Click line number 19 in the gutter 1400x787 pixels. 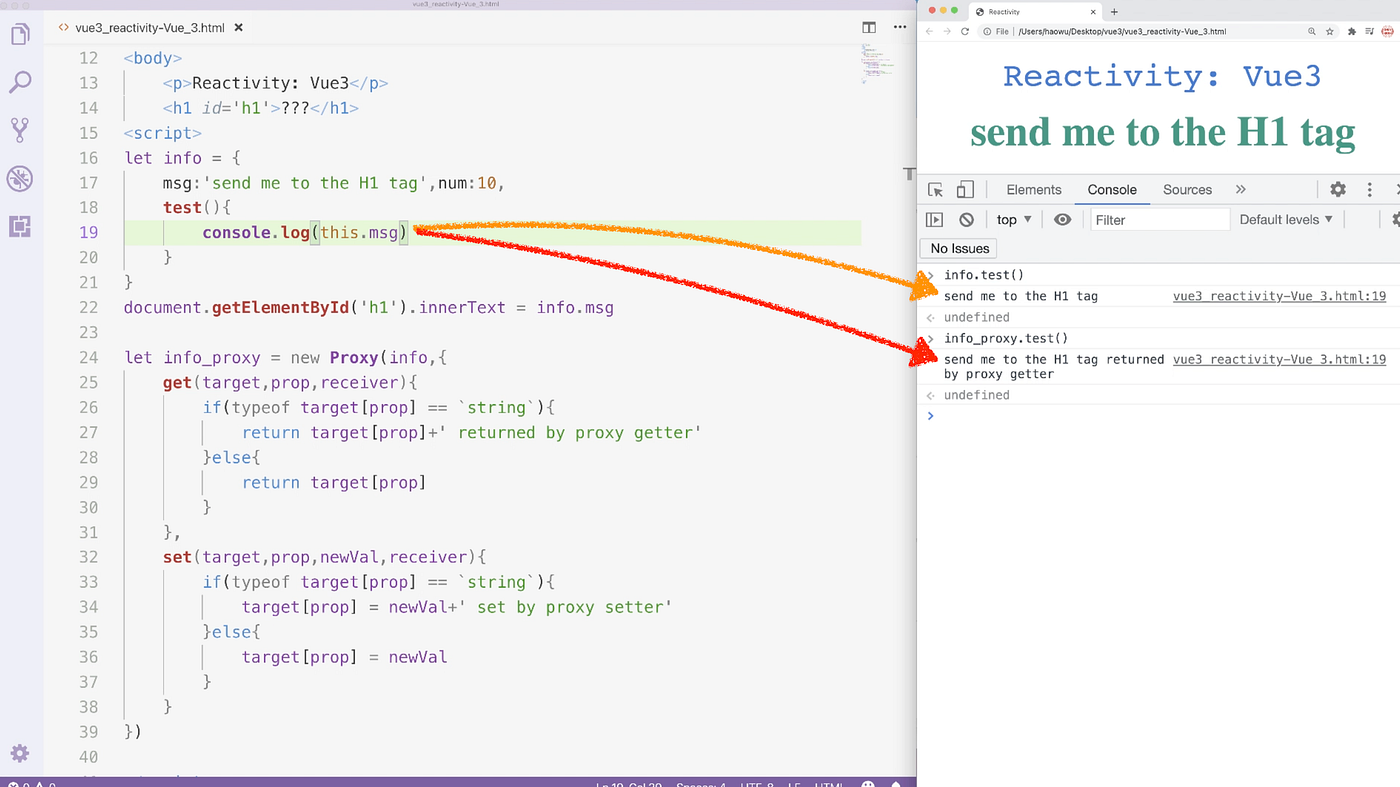coord(89,232)
